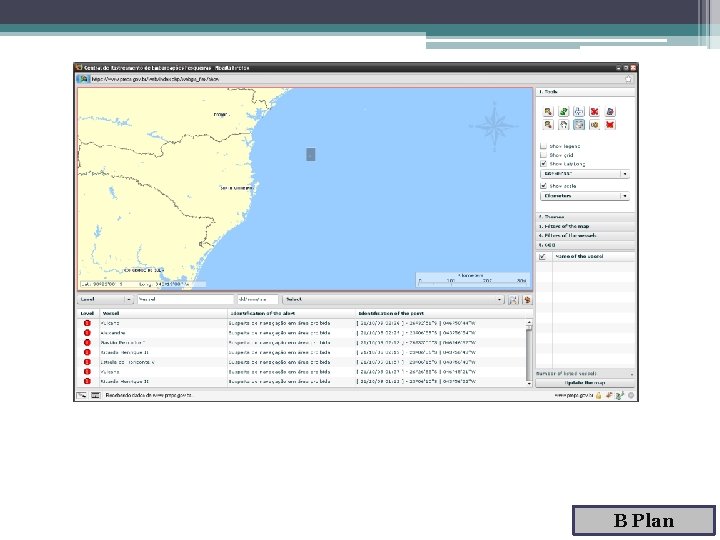This screenshot has height=540, width=720.
Task: Click the kilometers scale bar on the map
Action: tap(472, 280)
